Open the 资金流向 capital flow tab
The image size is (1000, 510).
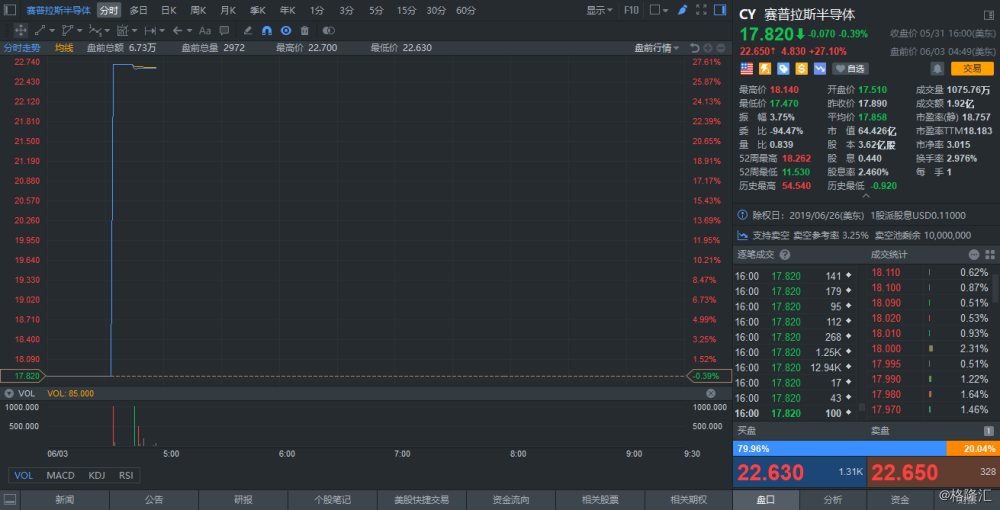[x=511, y=500]
